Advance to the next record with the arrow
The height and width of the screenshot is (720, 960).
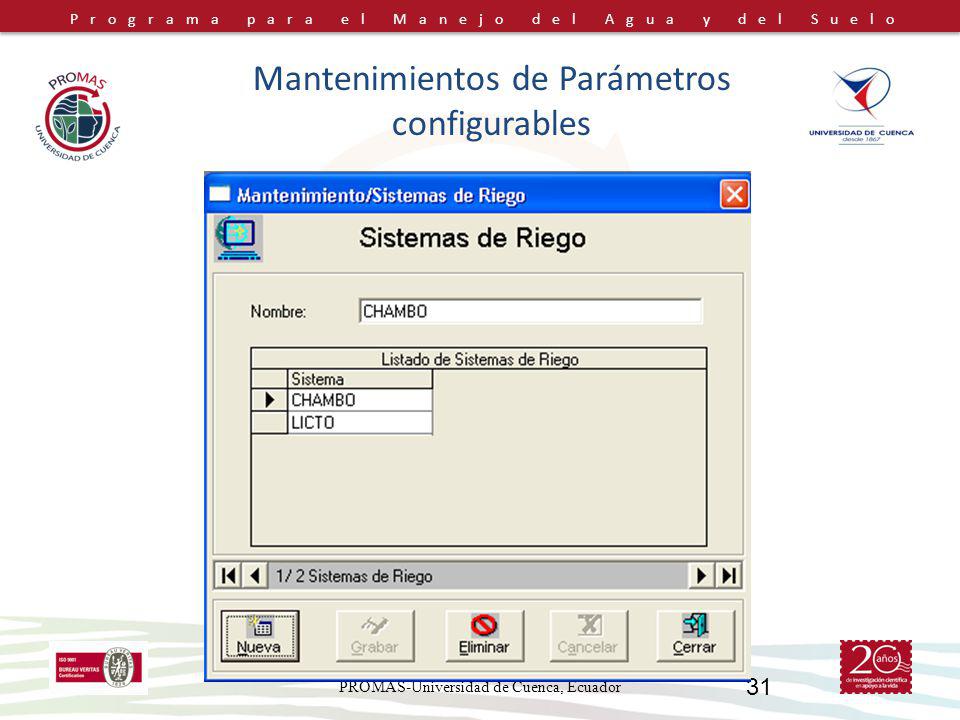pyautogui.click(x=701, y=576)
